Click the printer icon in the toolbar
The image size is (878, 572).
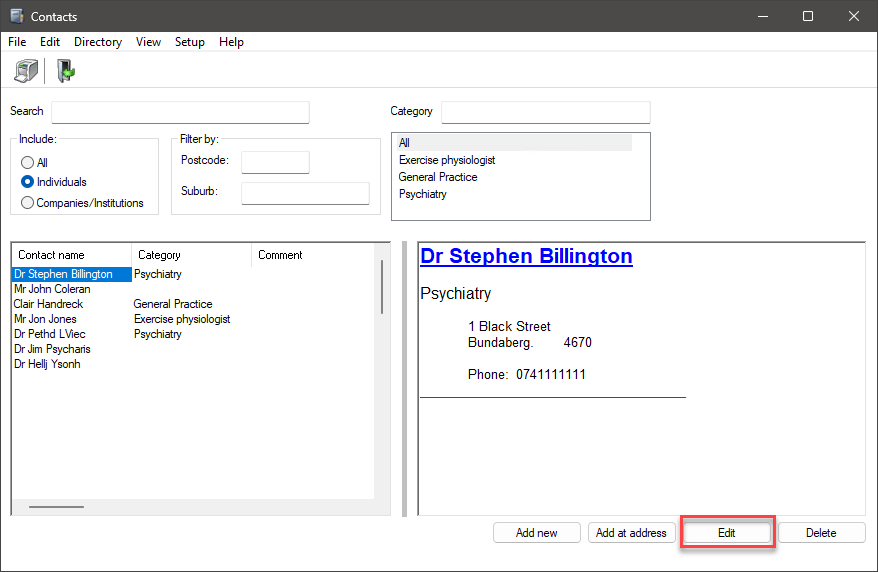[25, 70]
